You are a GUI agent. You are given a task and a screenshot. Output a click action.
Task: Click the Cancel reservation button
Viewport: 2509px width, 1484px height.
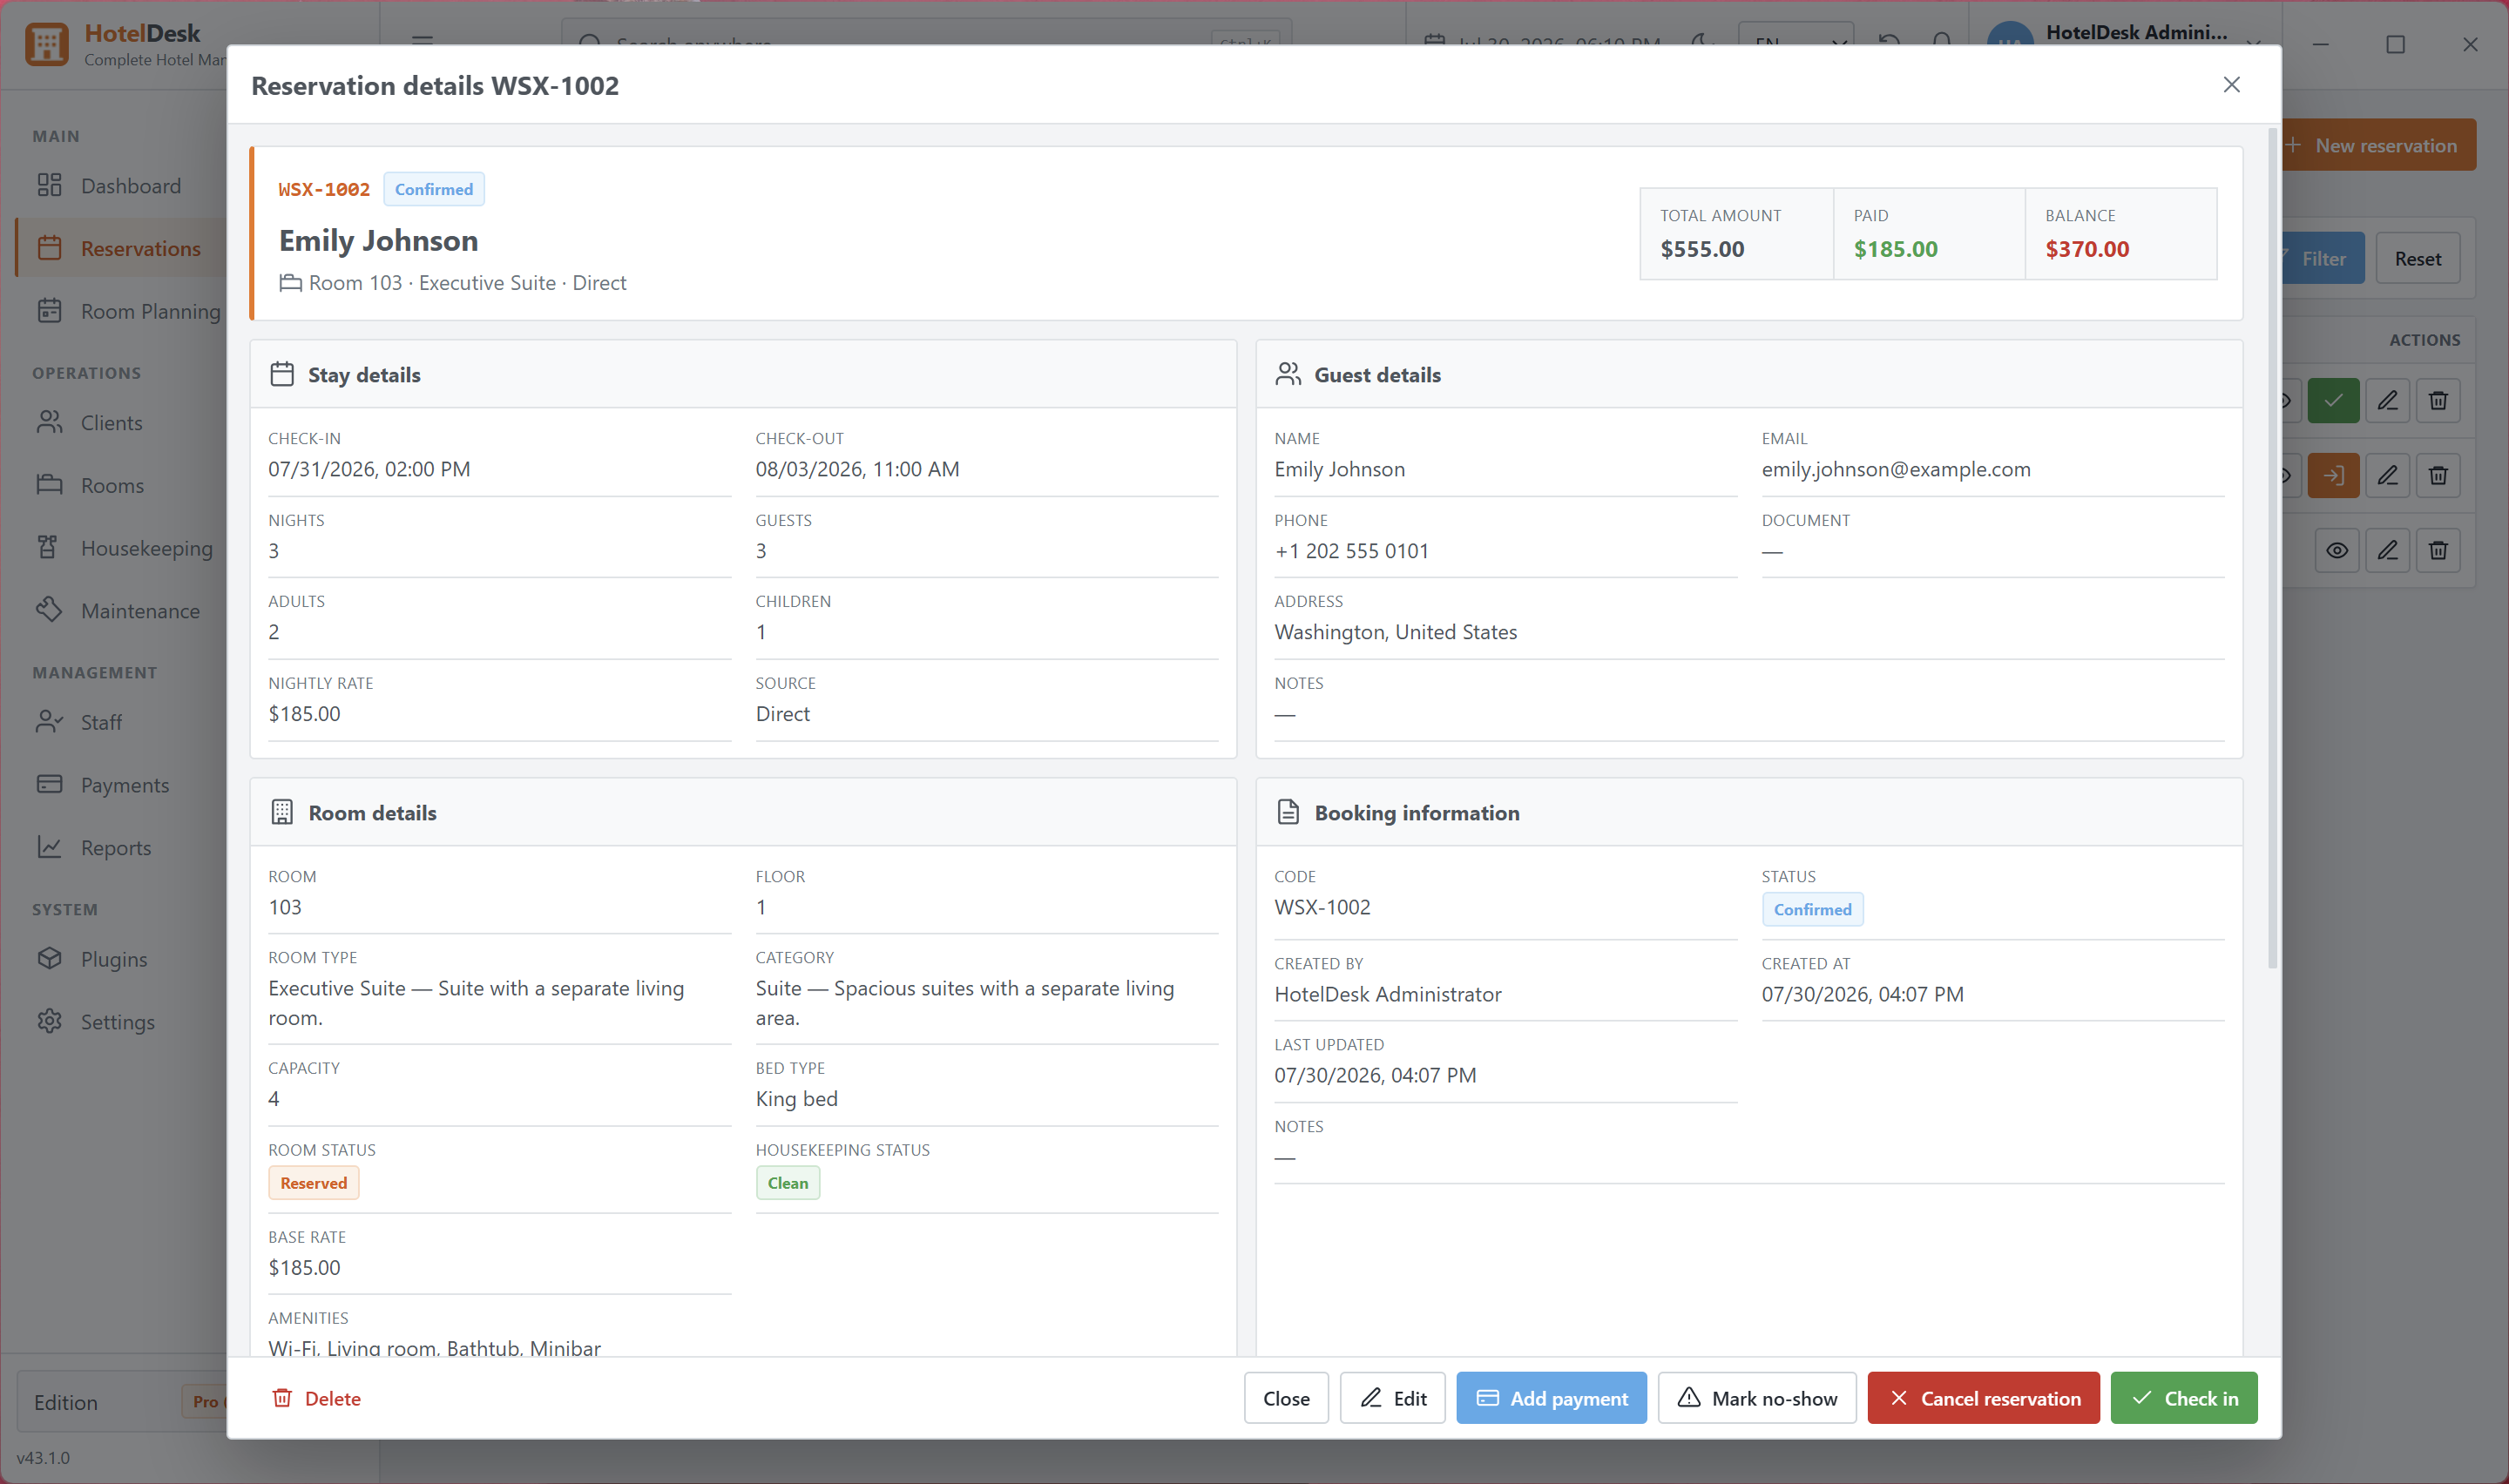pyautogui.click(x=1983, y=1398)
